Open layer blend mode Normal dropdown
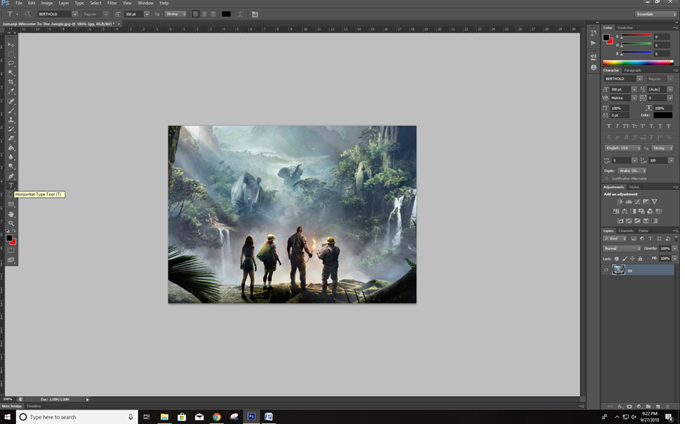The height and width of the screenshot is (426, 685). coord(622,249)
